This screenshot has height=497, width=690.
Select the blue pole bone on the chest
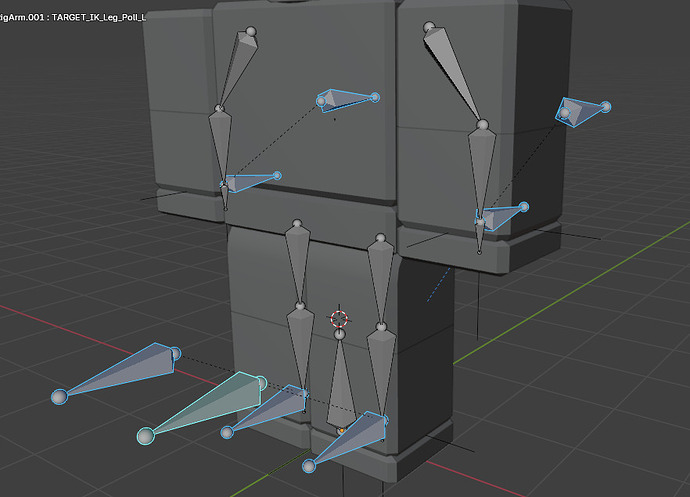[x=348, y=100]
